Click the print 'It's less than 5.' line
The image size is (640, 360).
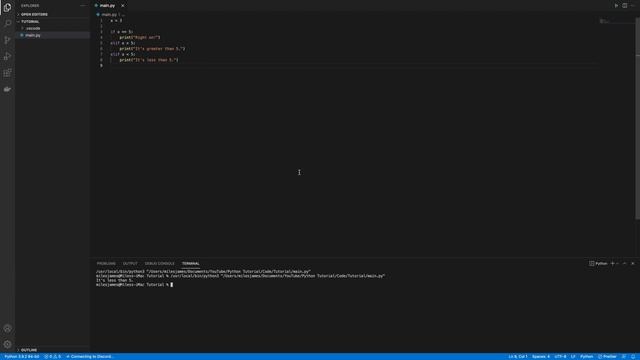click(149, 60)
